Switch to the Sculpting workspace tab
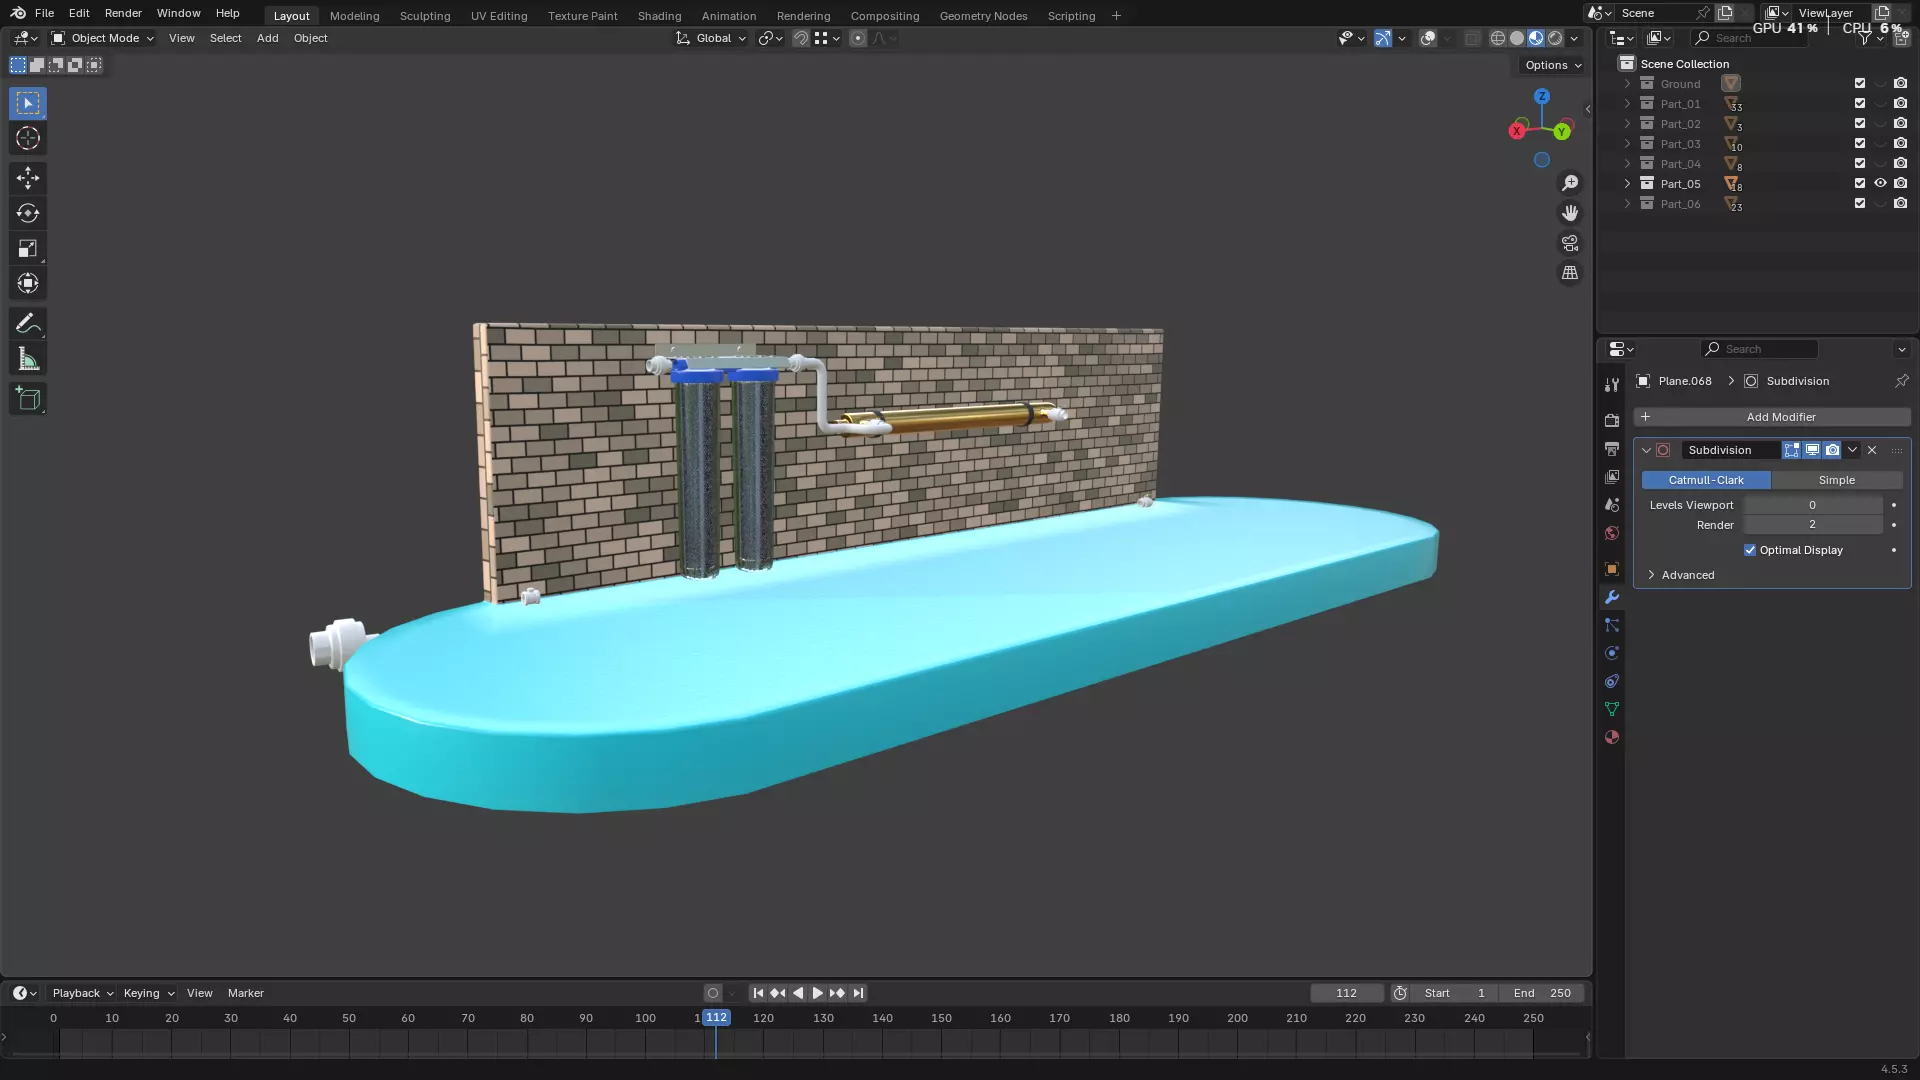 click(x=425, y=15)
